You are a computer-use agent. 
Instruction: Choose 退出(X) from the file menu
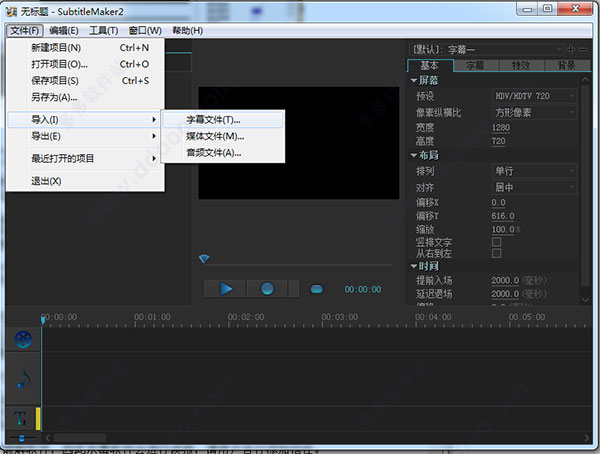(85, 181)
